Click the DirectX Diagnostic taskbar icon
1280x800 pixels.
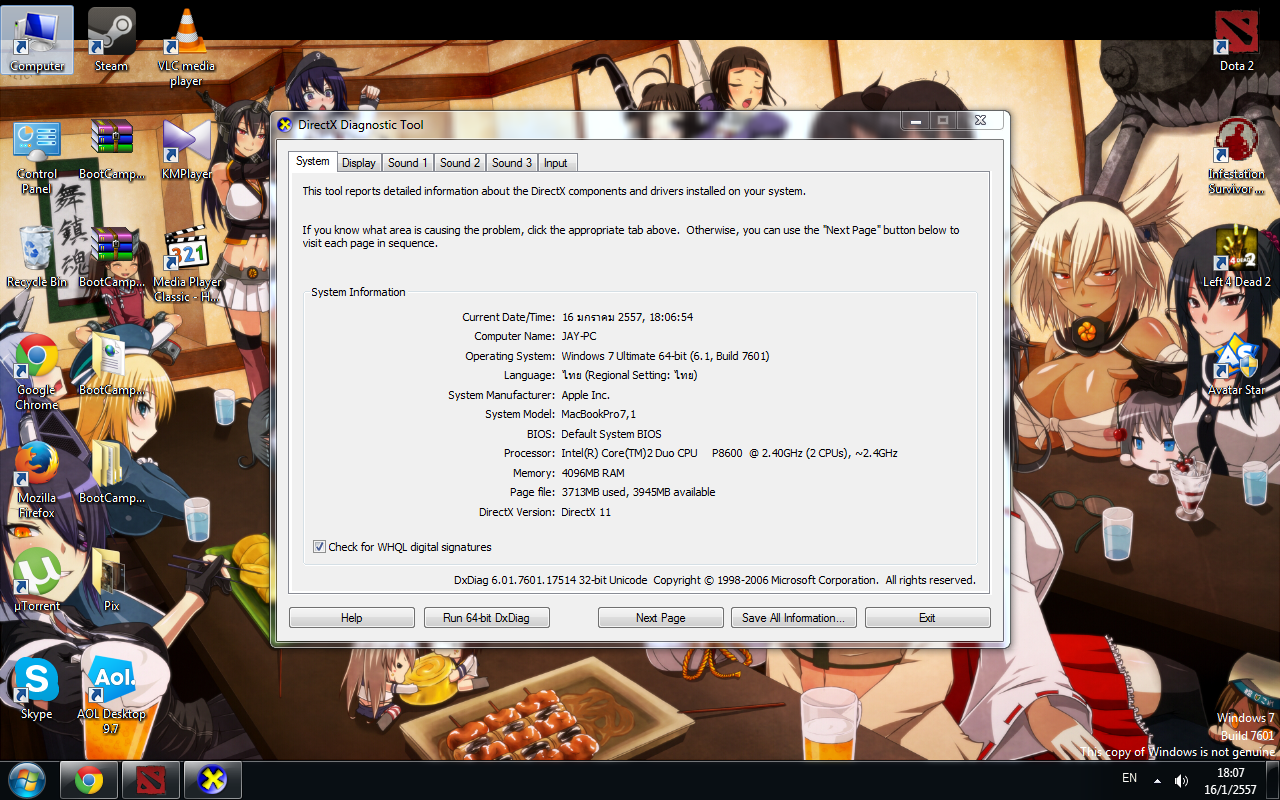(x=213, y=780)
